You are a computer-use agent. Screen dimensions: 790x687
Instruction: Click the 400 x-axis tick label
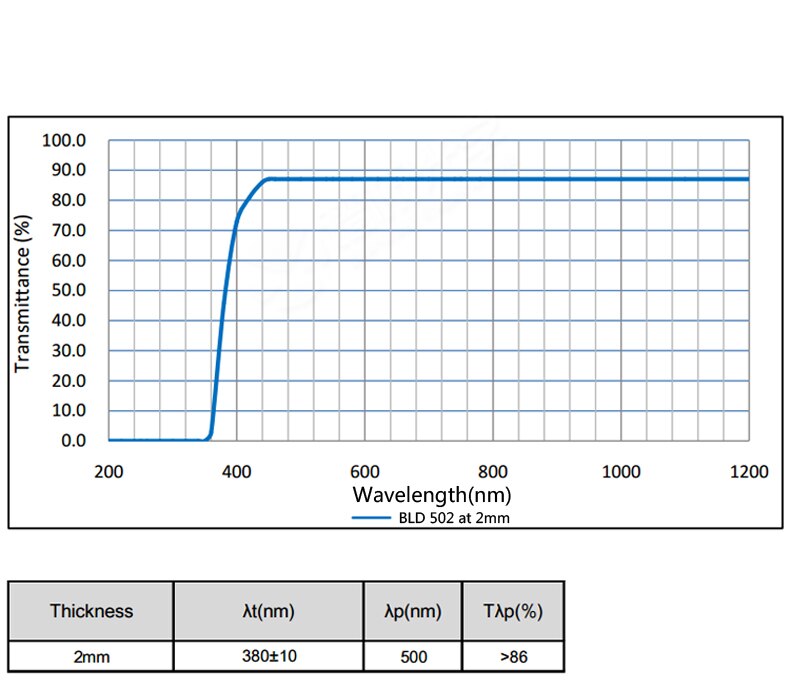236,472
